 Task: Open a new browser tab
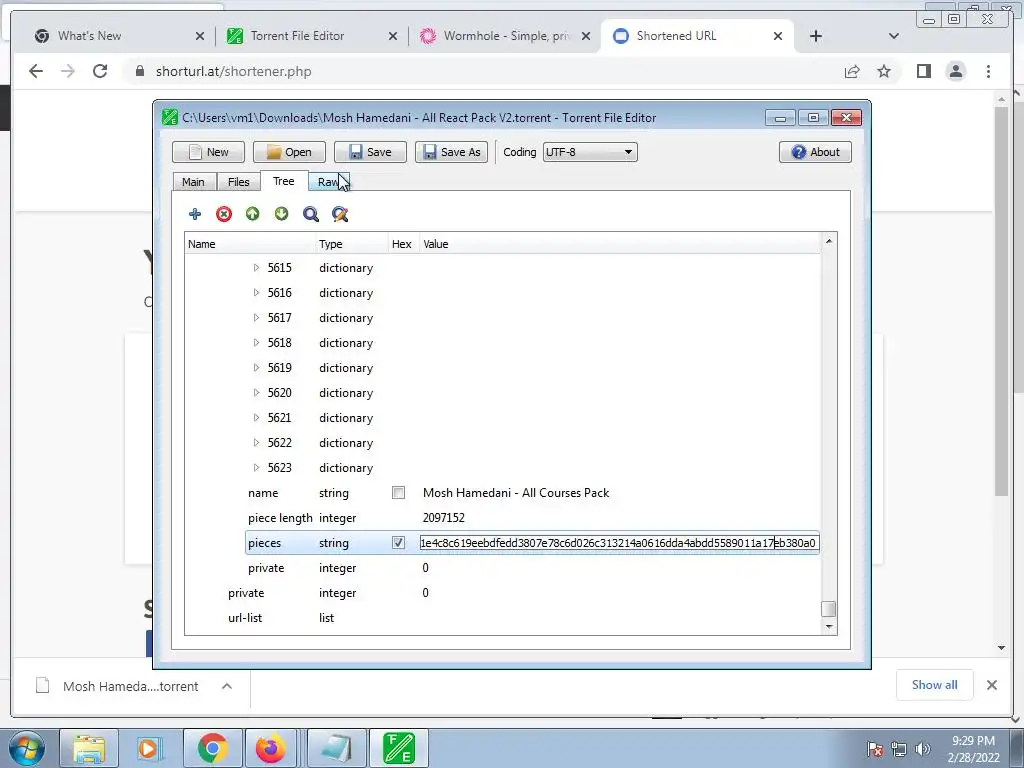click(816, 36)
